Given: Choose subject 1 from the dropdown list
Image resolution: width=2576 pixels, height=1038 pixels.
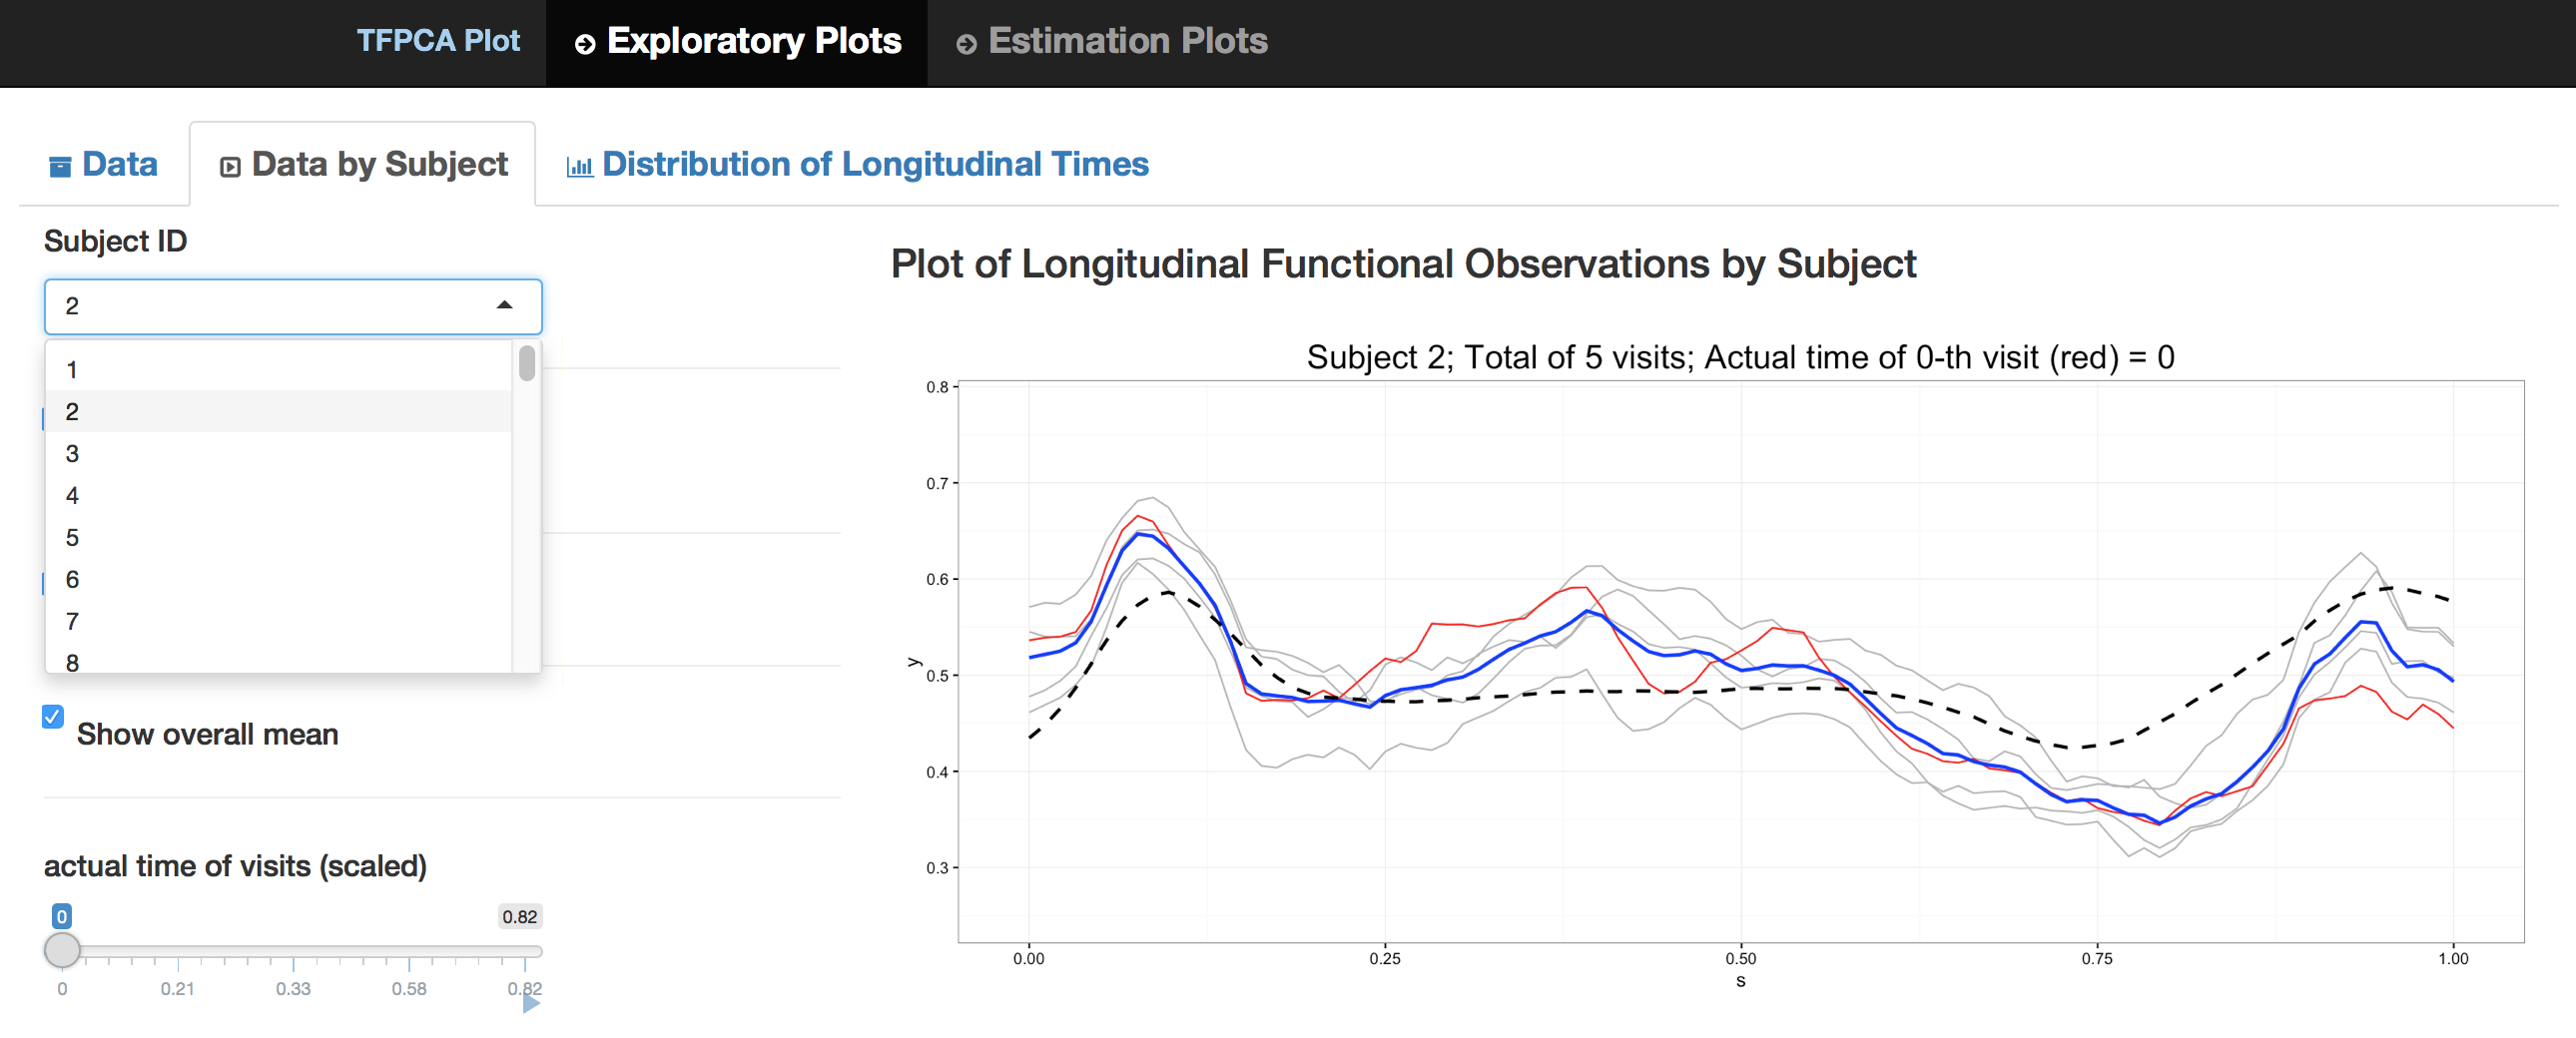Looking at the screenshot, I should (x=72, y=370).
